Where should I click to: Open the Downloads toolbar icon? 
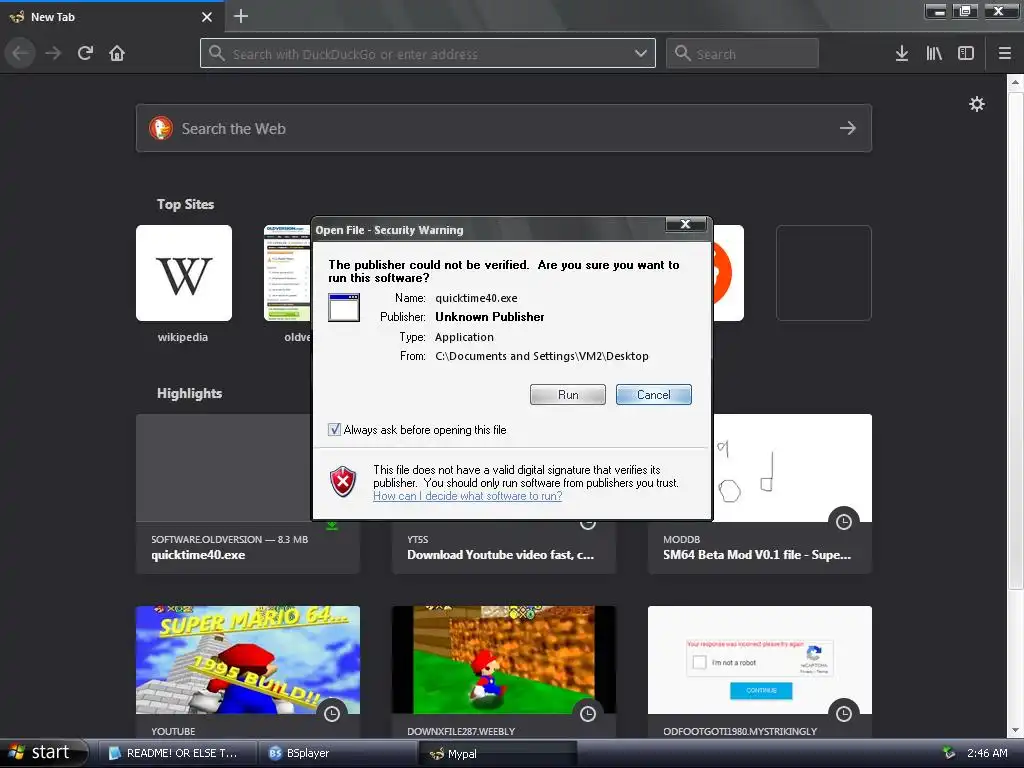coord(902,53)
